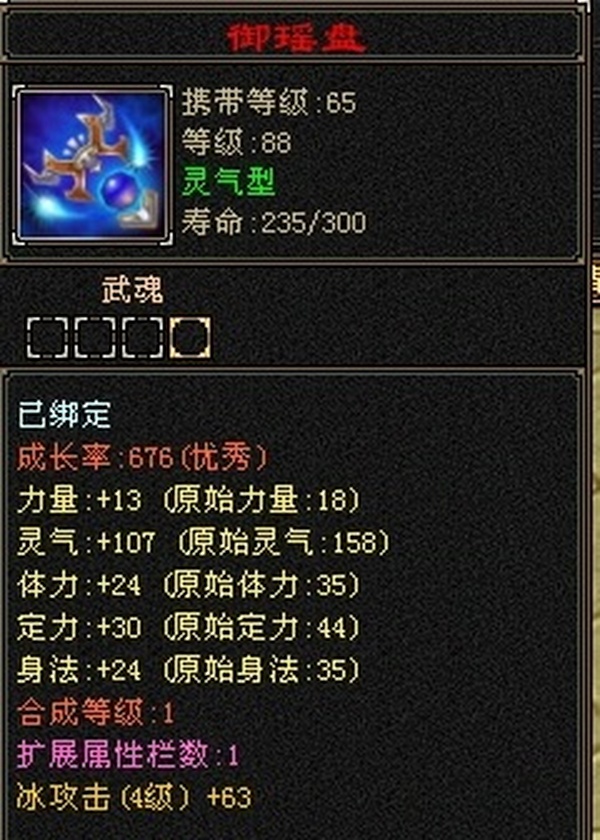Click the 已绑定 bound status text
Screen dimensions: 600x840
(x=64, y=415)
